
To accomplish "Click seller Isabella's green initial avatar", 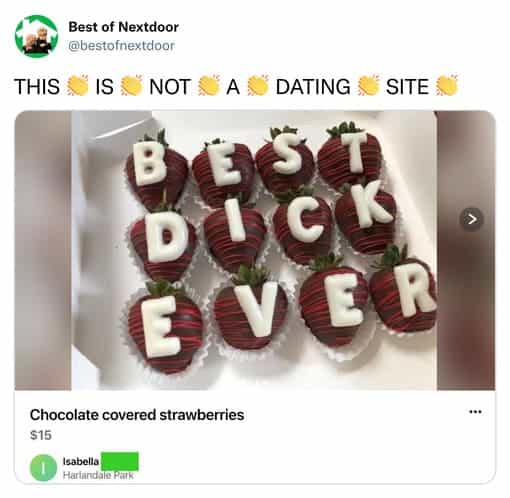I will tap(43, 467).
